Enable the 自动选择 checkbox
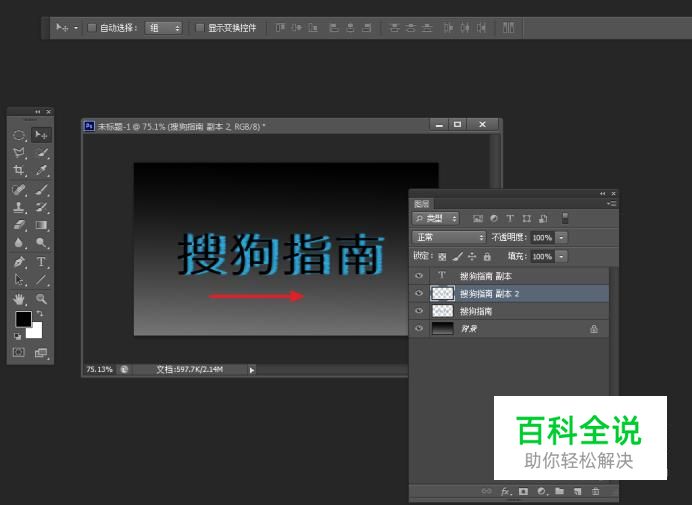 tap(92, 28)
